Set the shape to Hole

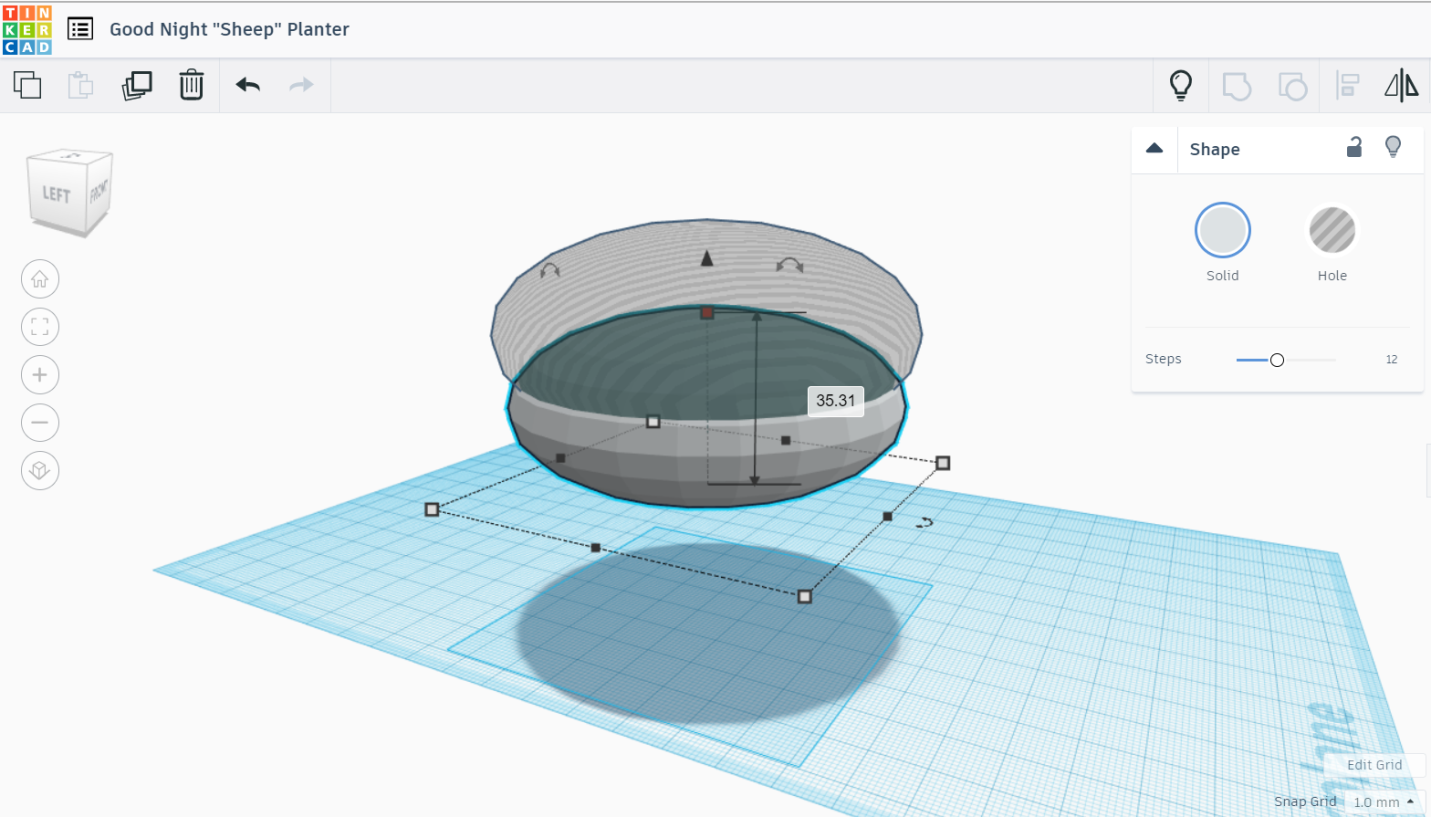pos(1332,231)
